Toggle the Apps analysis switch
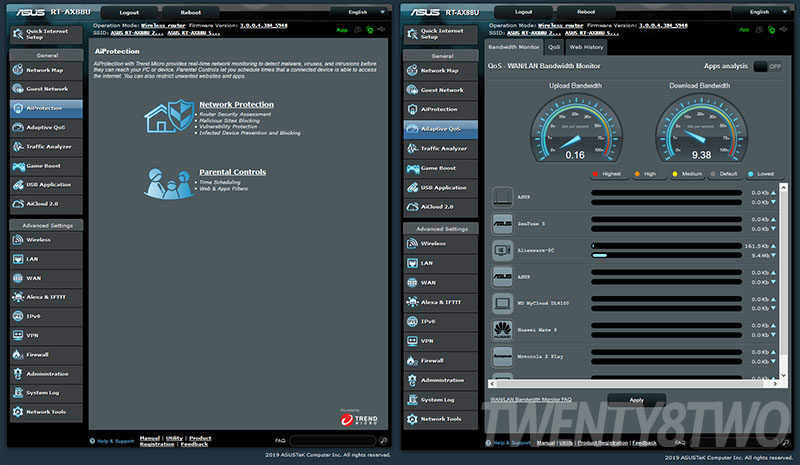The width and height of the screenshot is (800, 465). tap(768, 66)
